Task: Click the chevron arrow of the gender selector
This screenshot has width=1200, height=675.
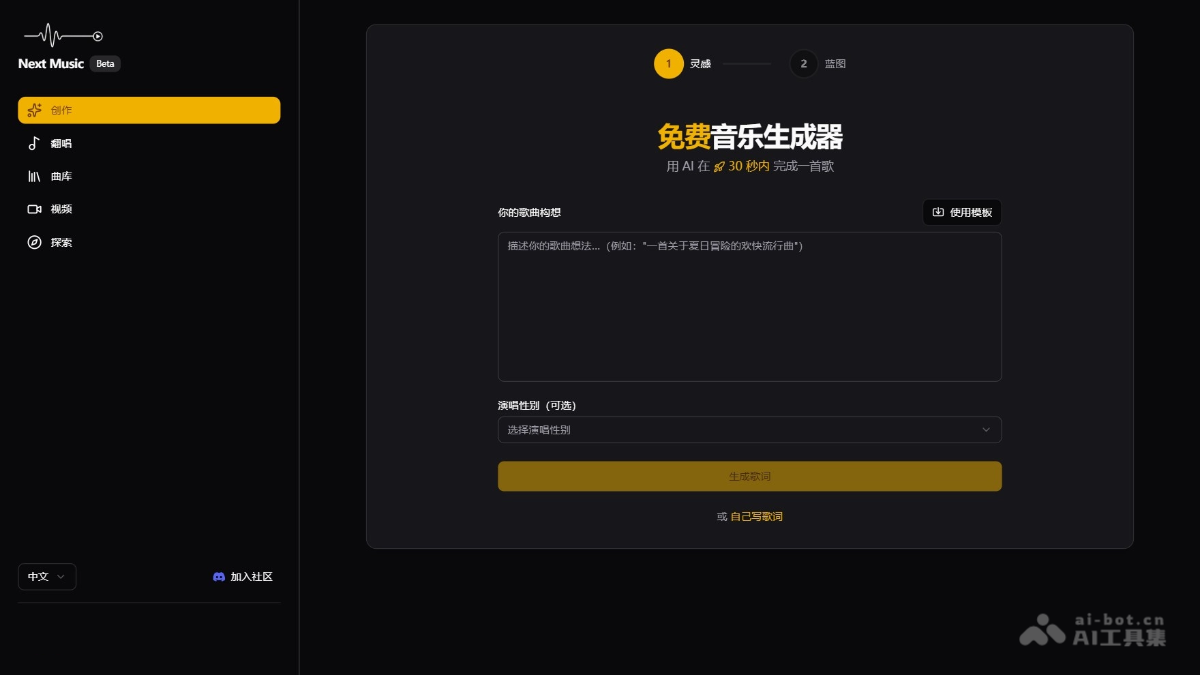Action: click(x=986, y=430)
